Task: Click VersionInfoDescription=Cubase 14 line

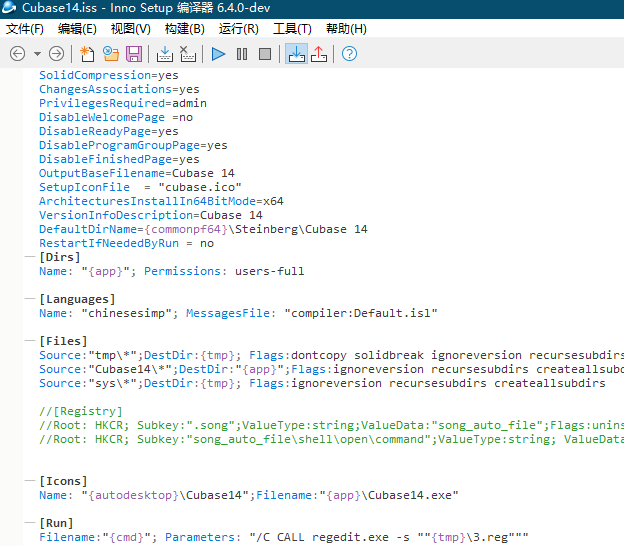Action: pos(150,215)
